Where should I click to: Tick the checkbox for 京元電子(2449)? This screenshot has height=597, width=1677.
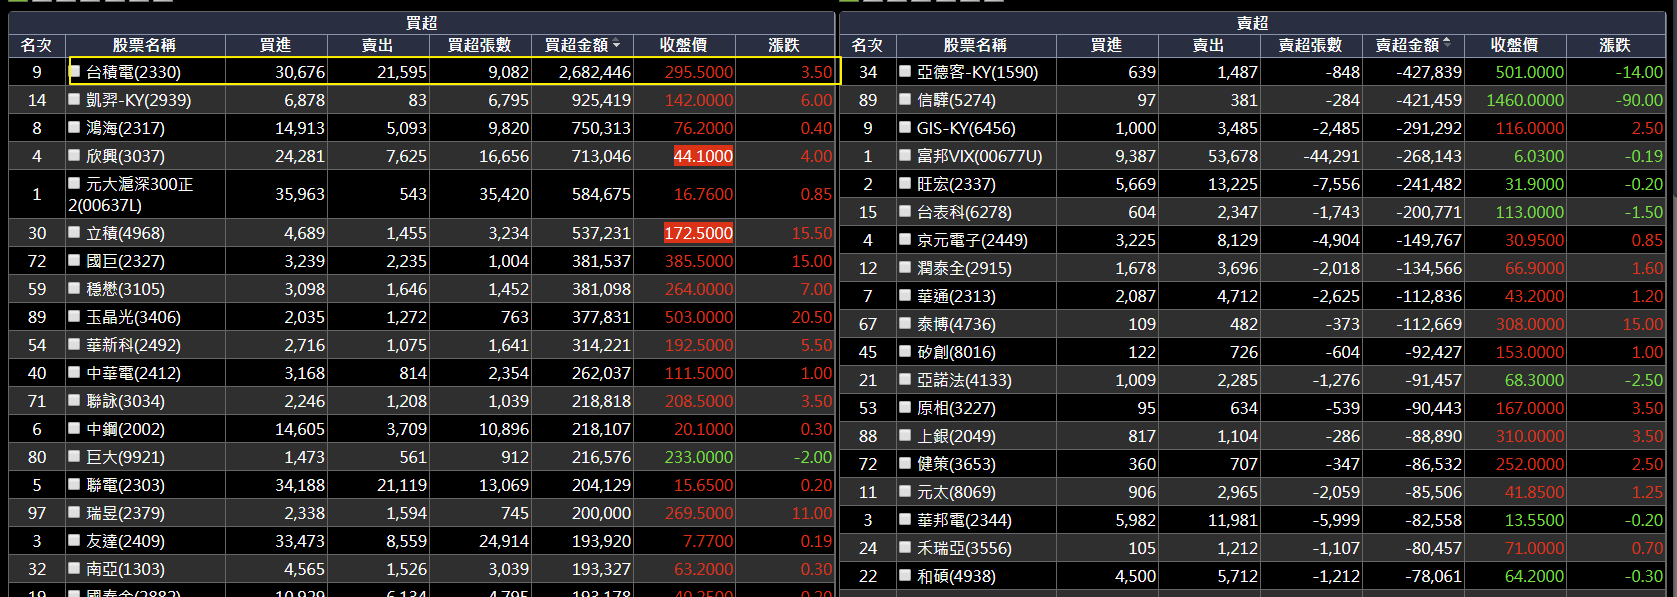tap(905, 239)
